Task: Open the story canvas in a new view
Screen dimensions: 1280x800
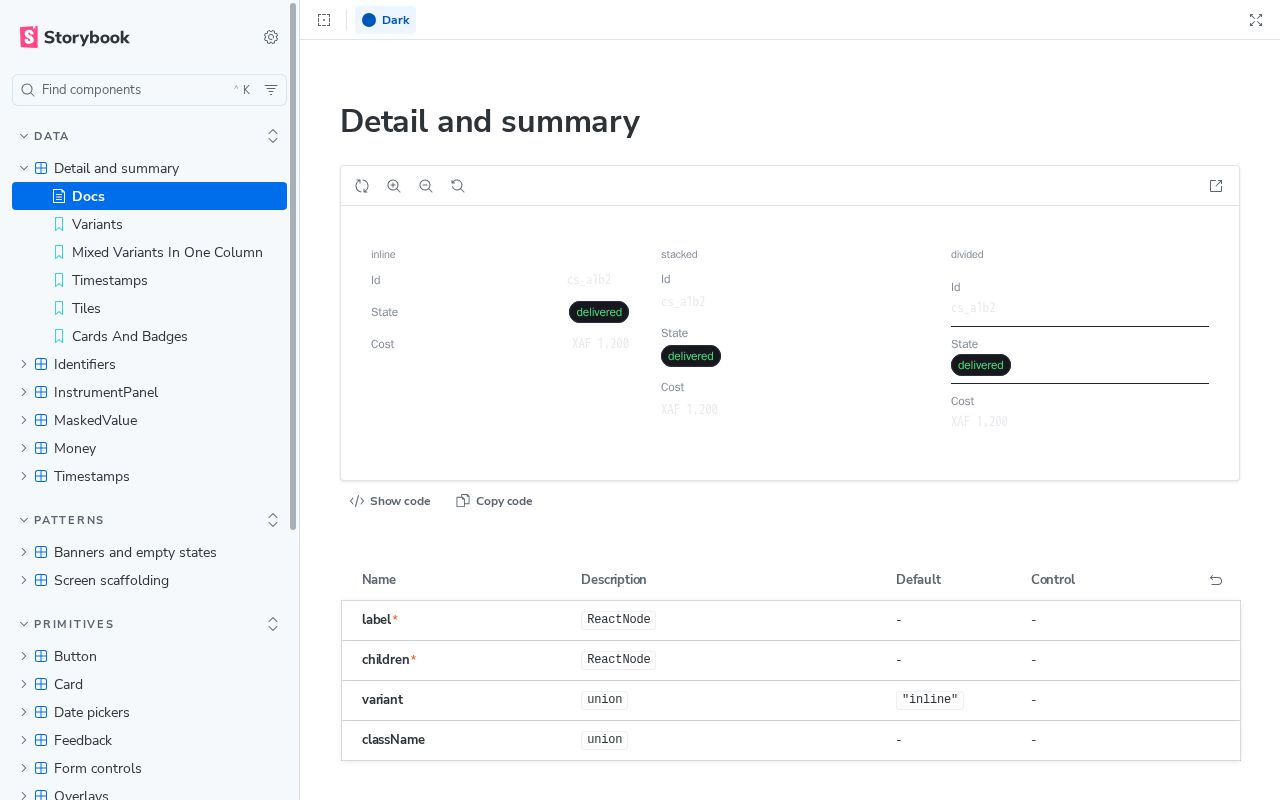Action: tap(1216, 186)
